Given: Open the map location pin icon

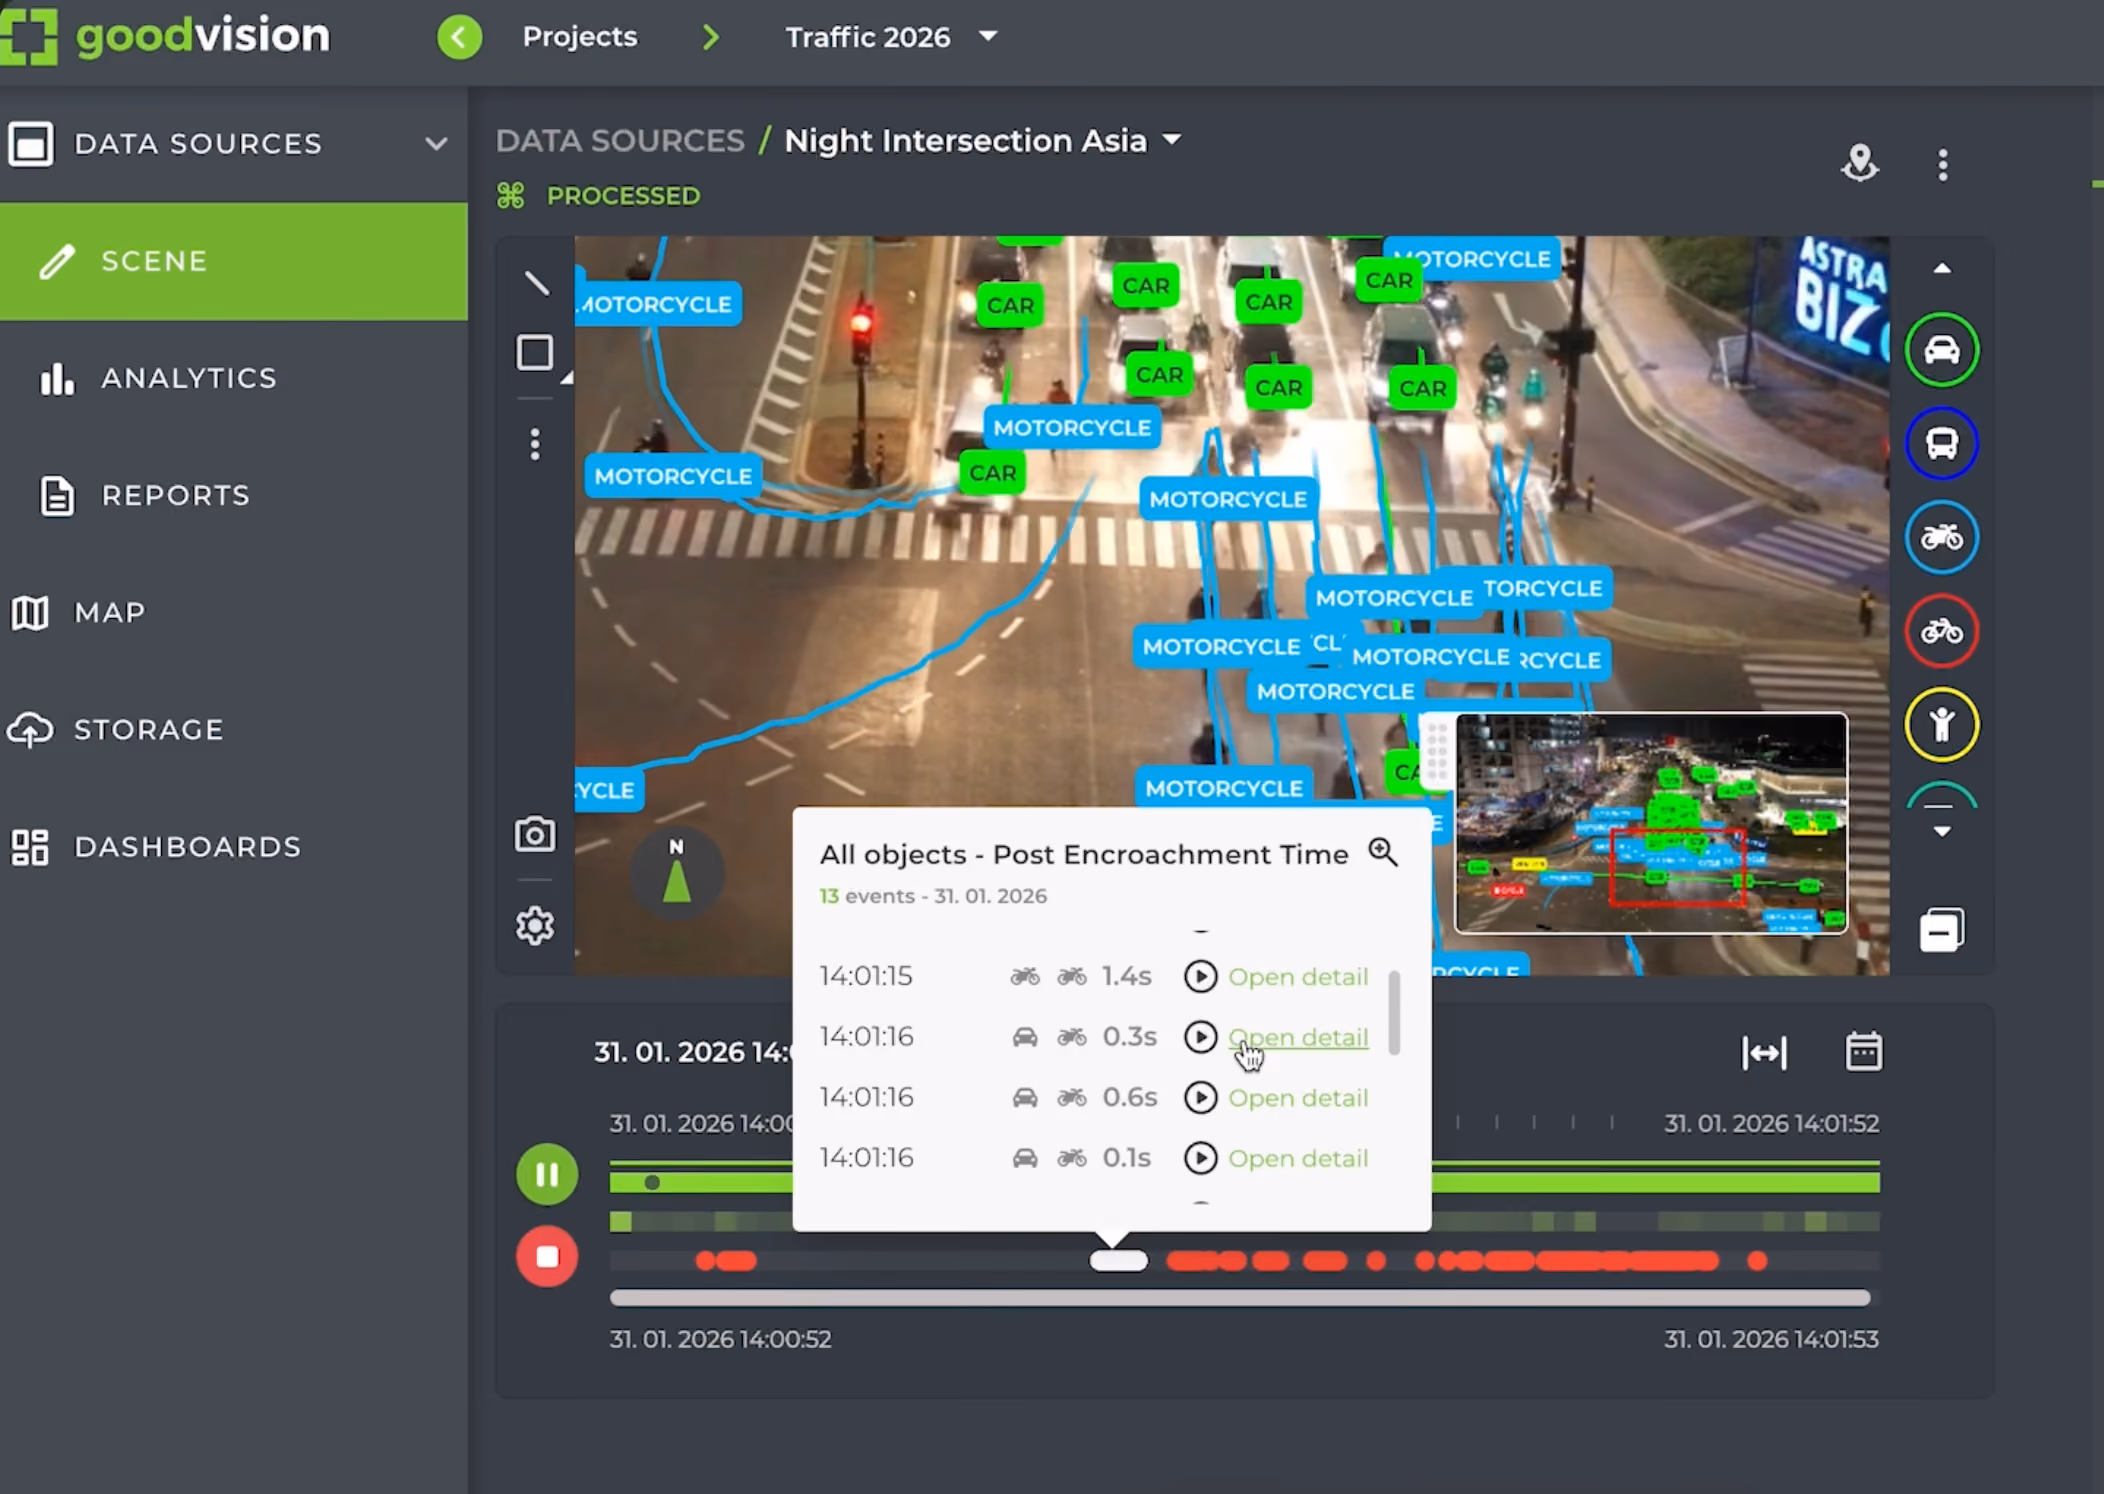Looking at the screenshot, I should 1860,163.
